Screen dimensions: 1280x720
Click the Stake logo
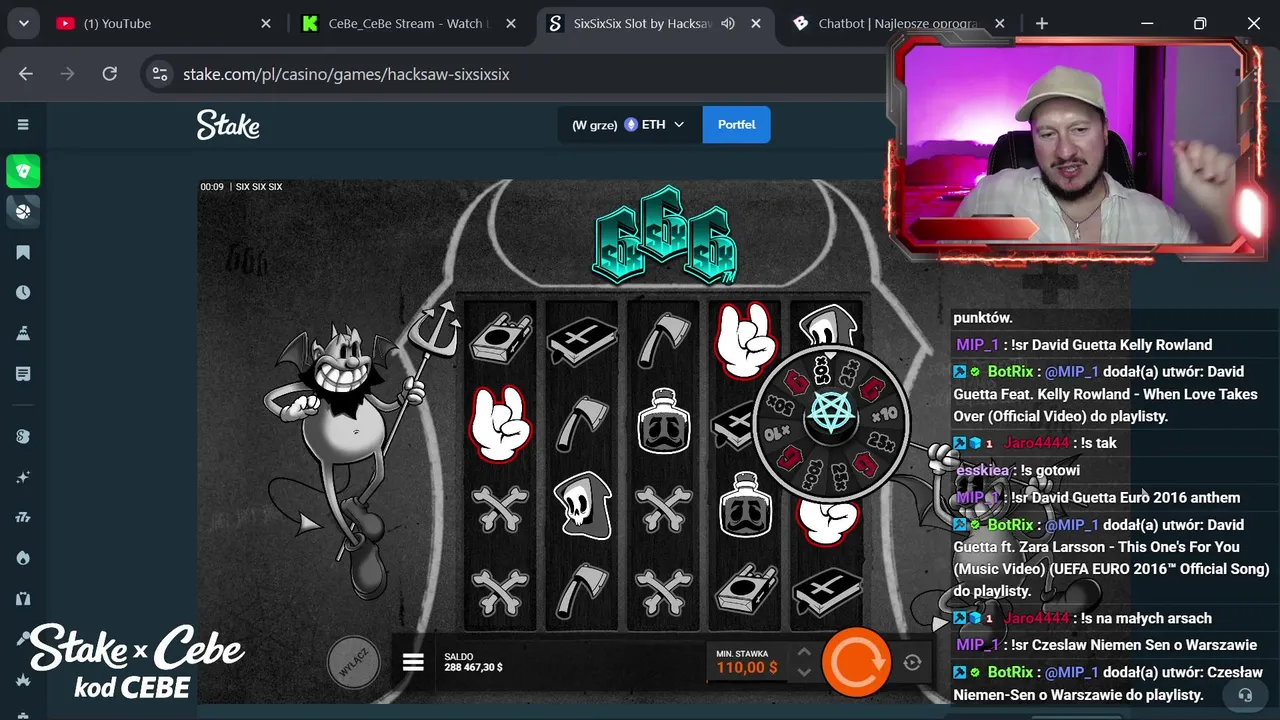tap(228, 125)
